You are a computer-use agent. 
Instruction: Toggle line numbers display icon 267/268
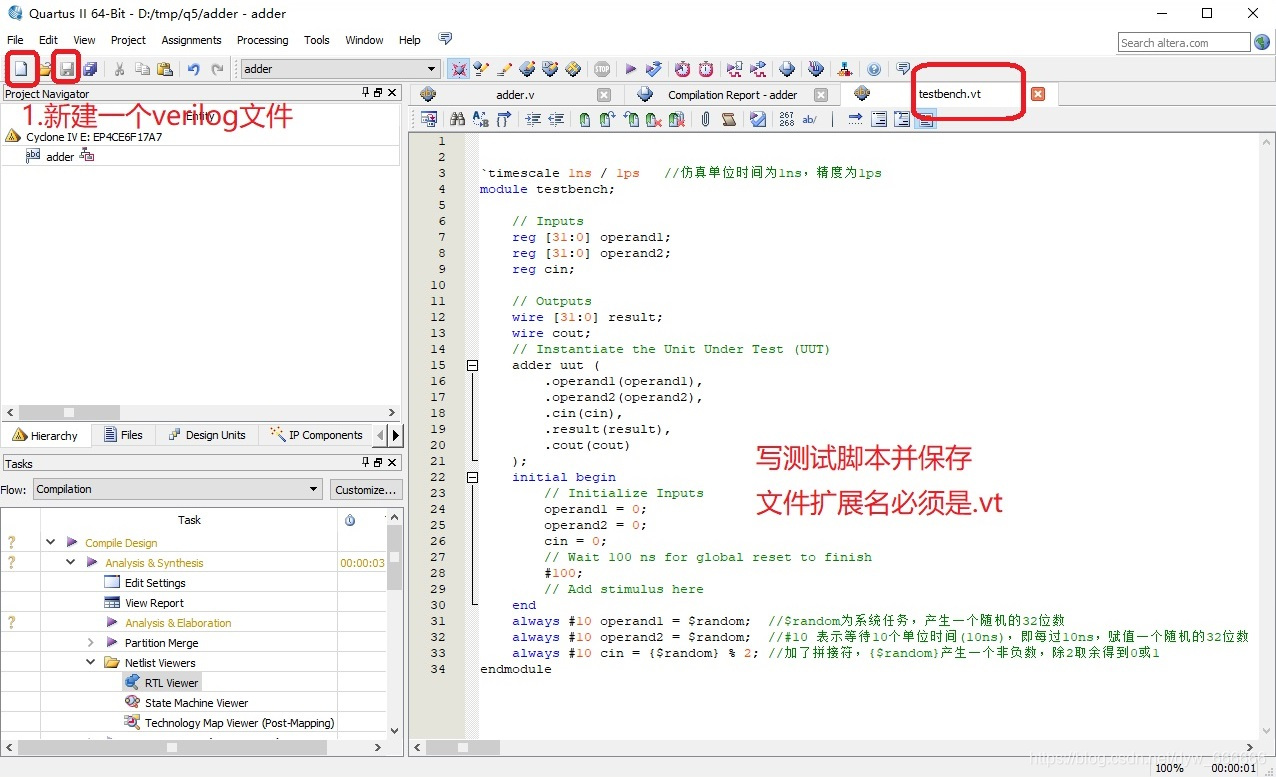click(x=787, y=119)
